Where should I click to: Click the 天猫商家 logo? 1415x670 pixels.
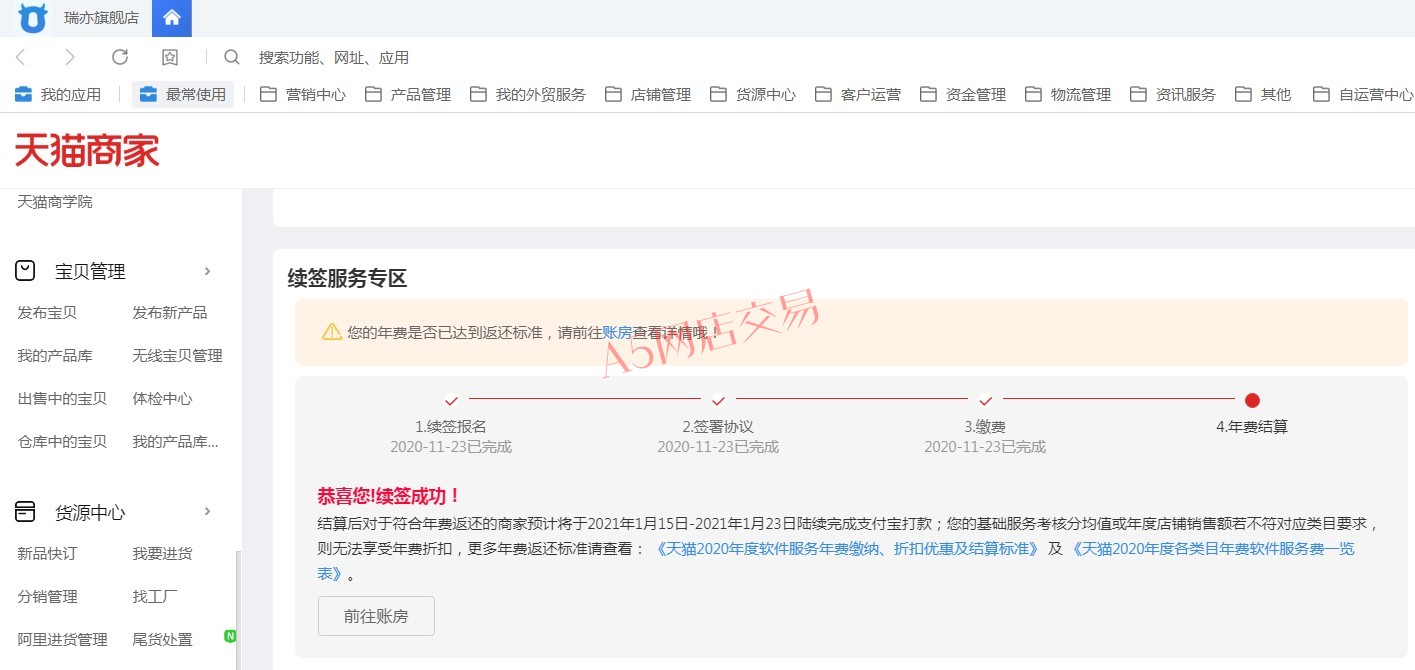click(87, 151)
